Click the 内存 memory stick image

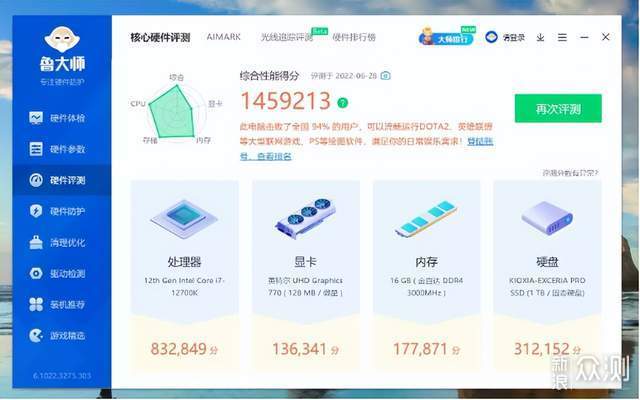coord(427,219)
